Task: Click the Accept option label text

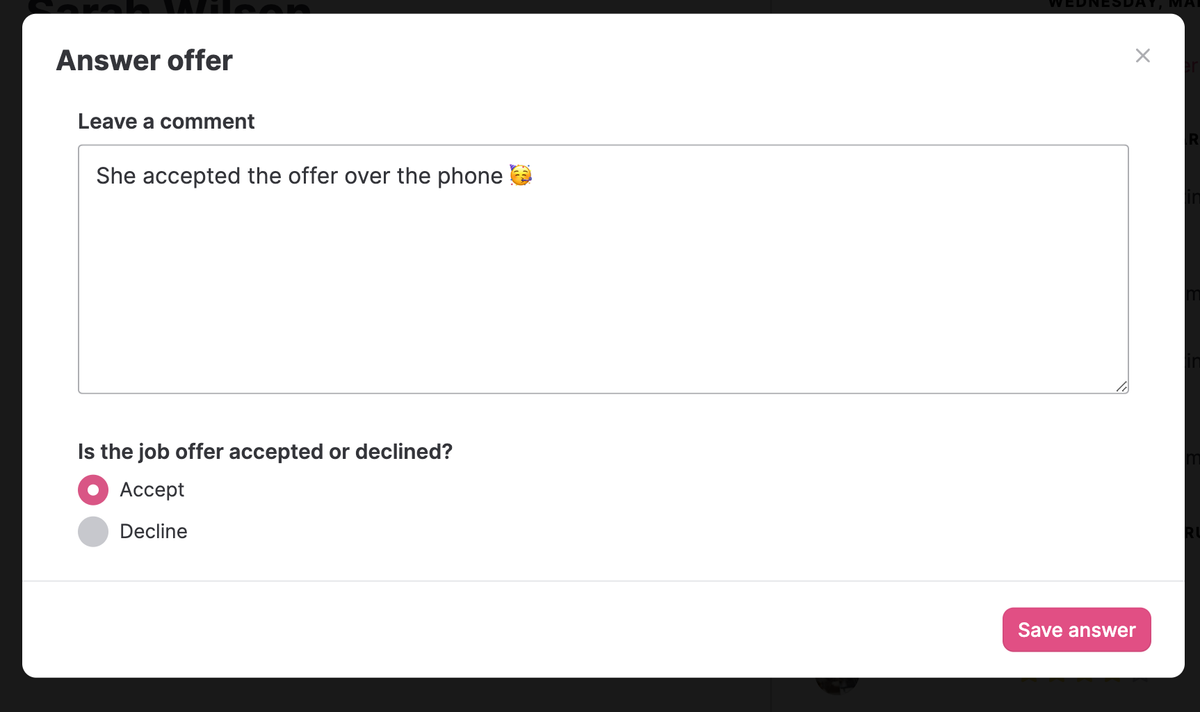Action: tap(152, 490)
